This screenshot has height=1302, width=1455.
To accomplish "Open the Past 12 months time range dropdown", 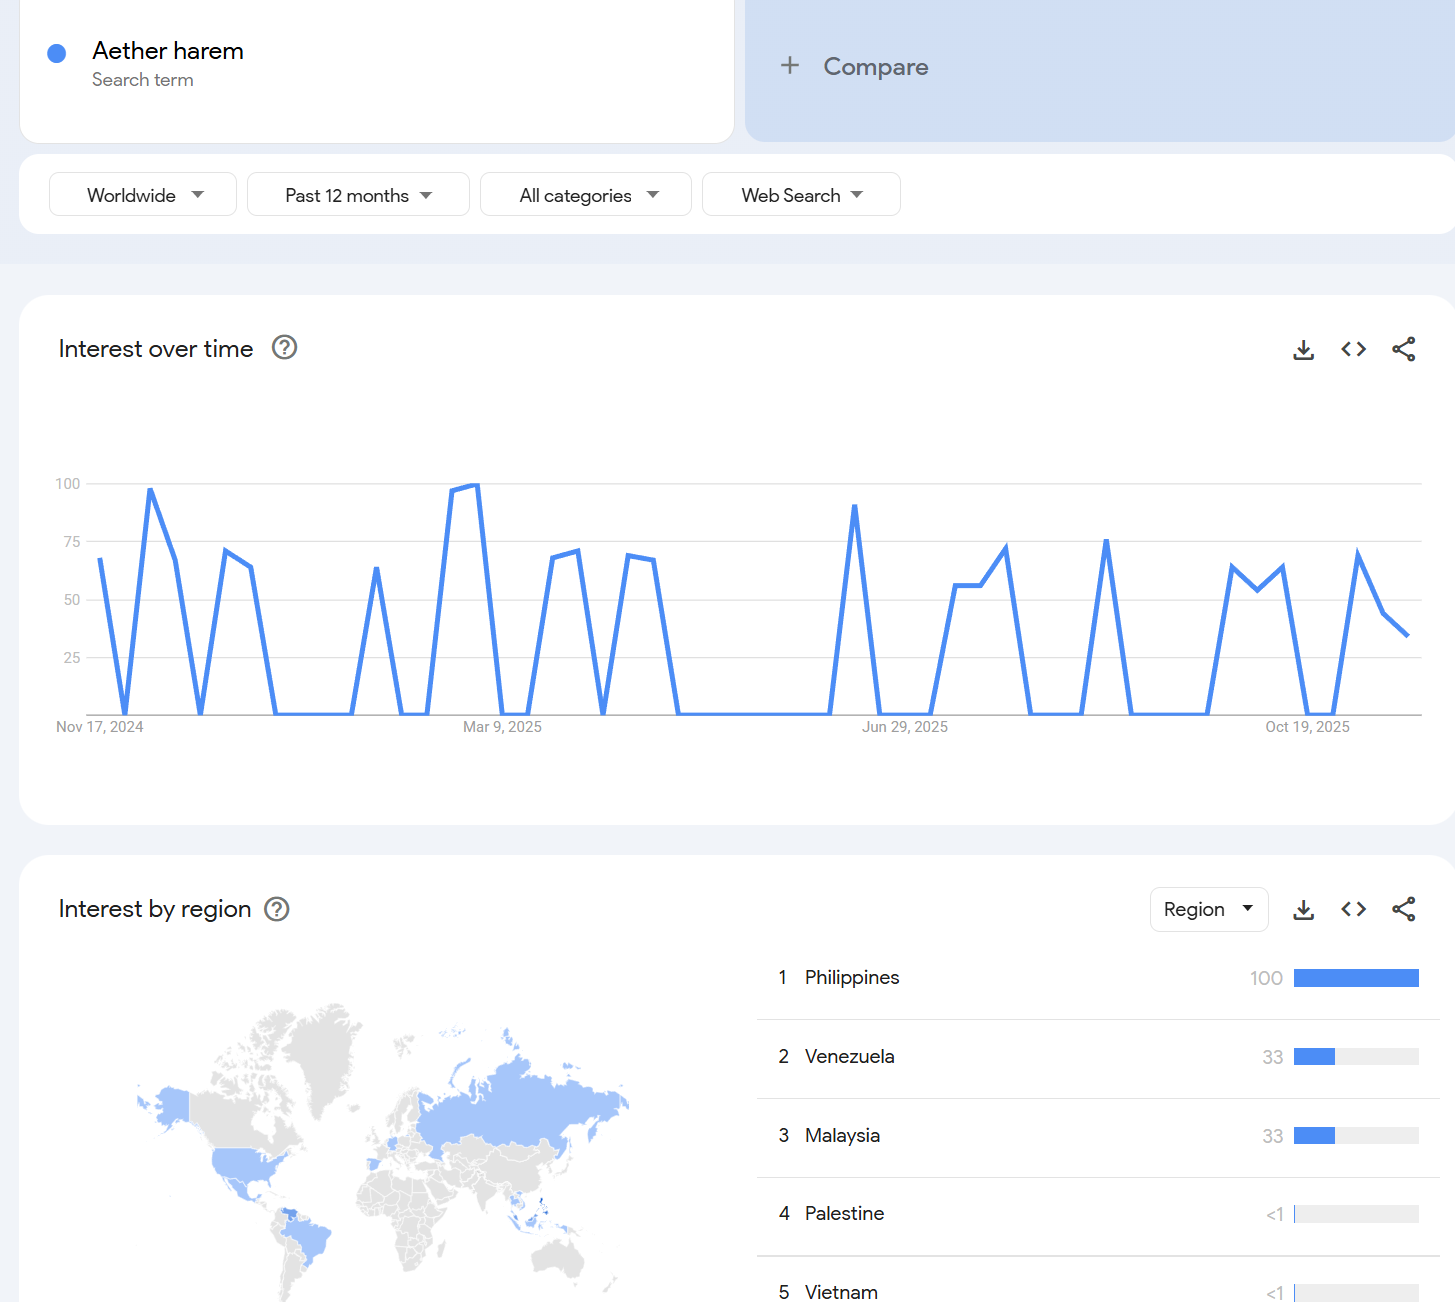I will tap(358, 194).
